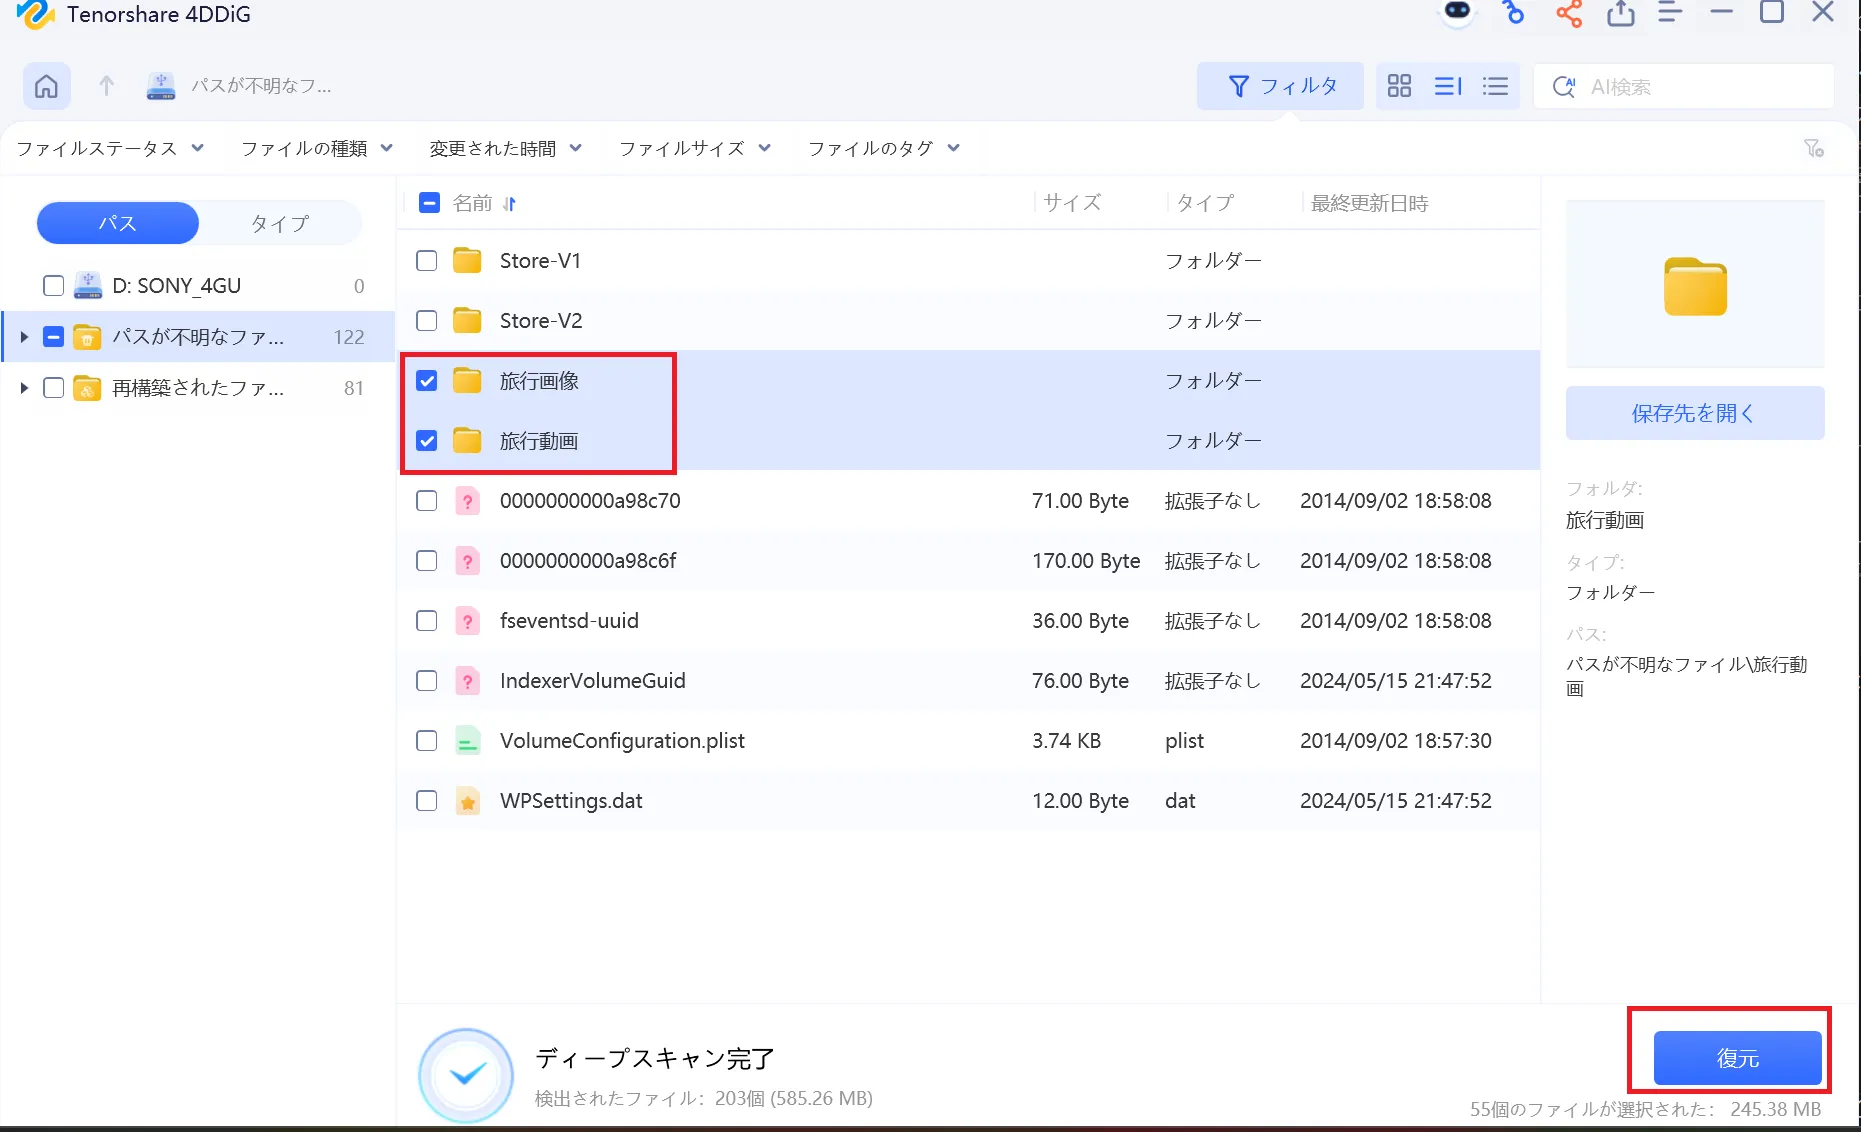Click the 復元 recovery button
Image resolution: width=1861 pixels, height=1132 pixels.
point(1736,1056)
